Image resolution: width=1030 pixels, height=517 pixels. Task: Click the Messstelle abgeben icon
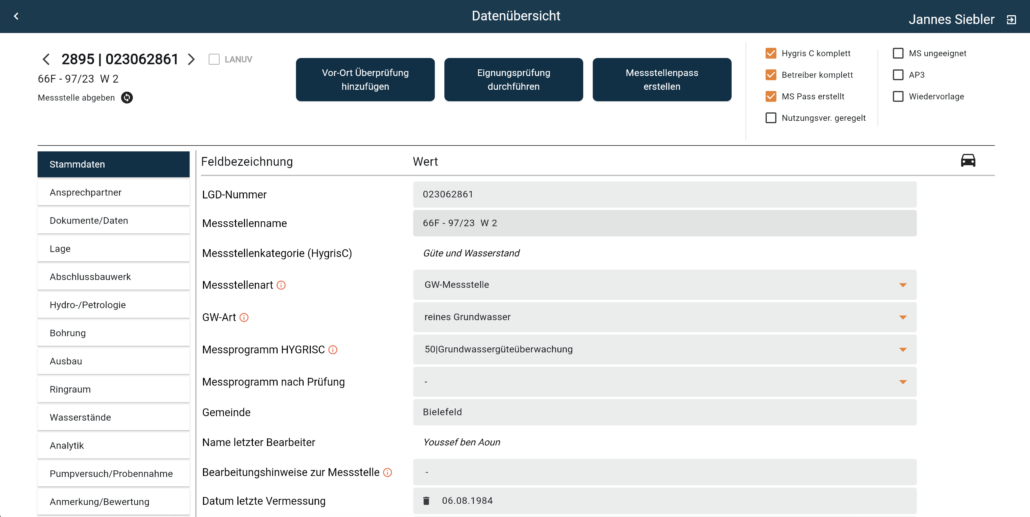tap(127, 97)
